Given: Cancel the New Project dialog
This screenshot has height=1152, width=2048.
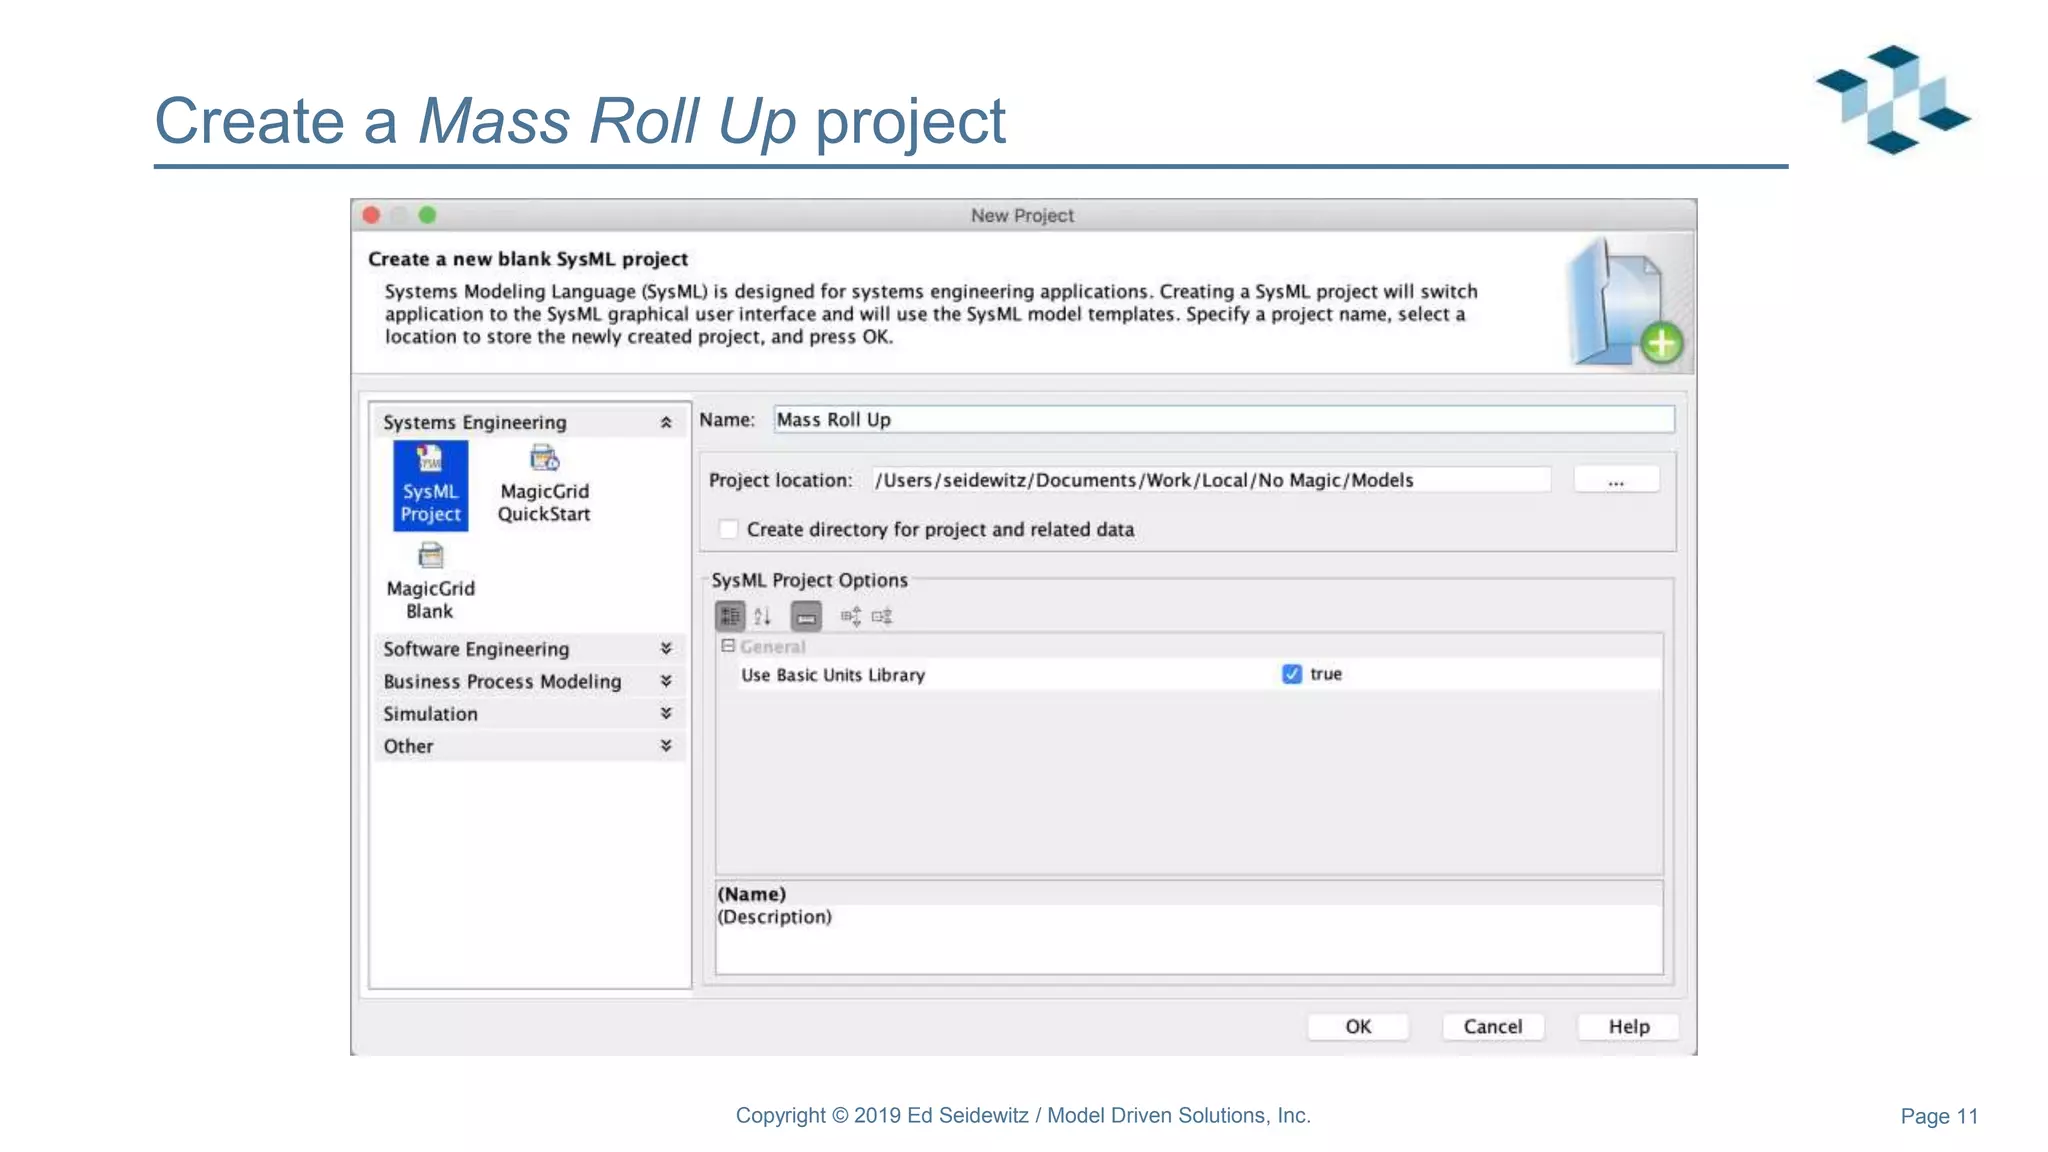Looking at the screenshot, I should (1493, 1026).
